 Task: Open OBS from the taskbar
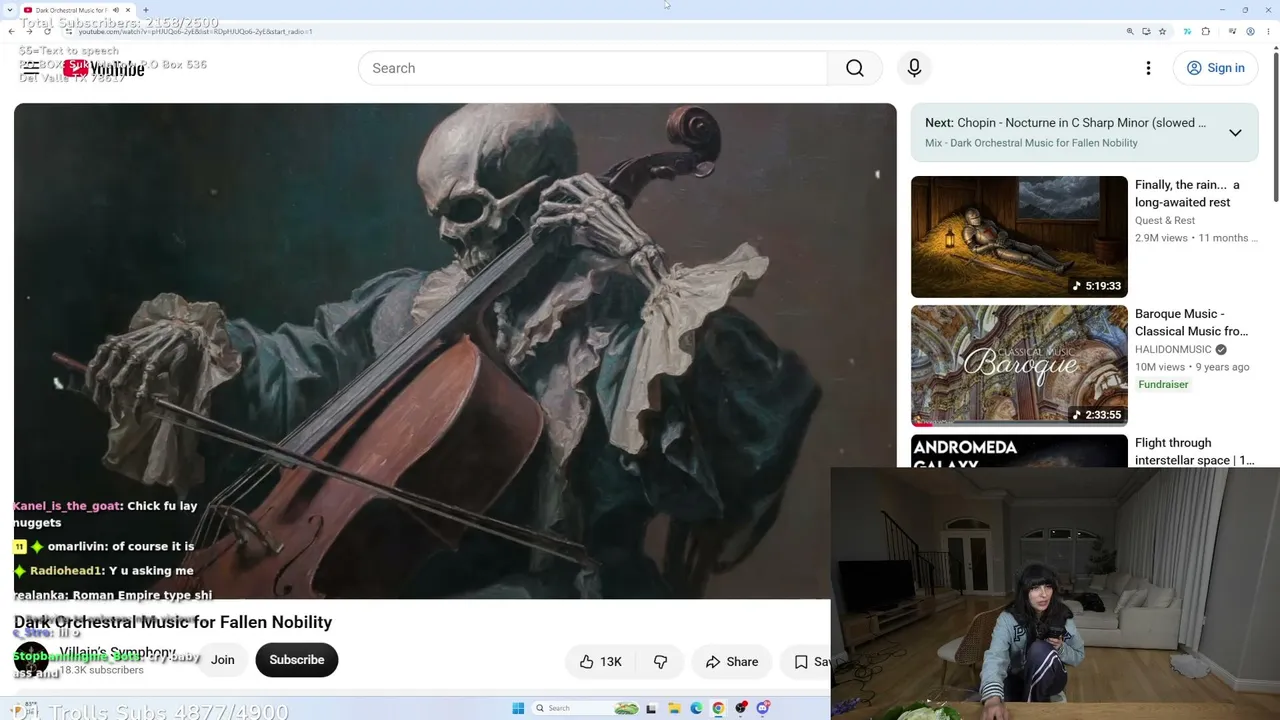tap(741, 708)
